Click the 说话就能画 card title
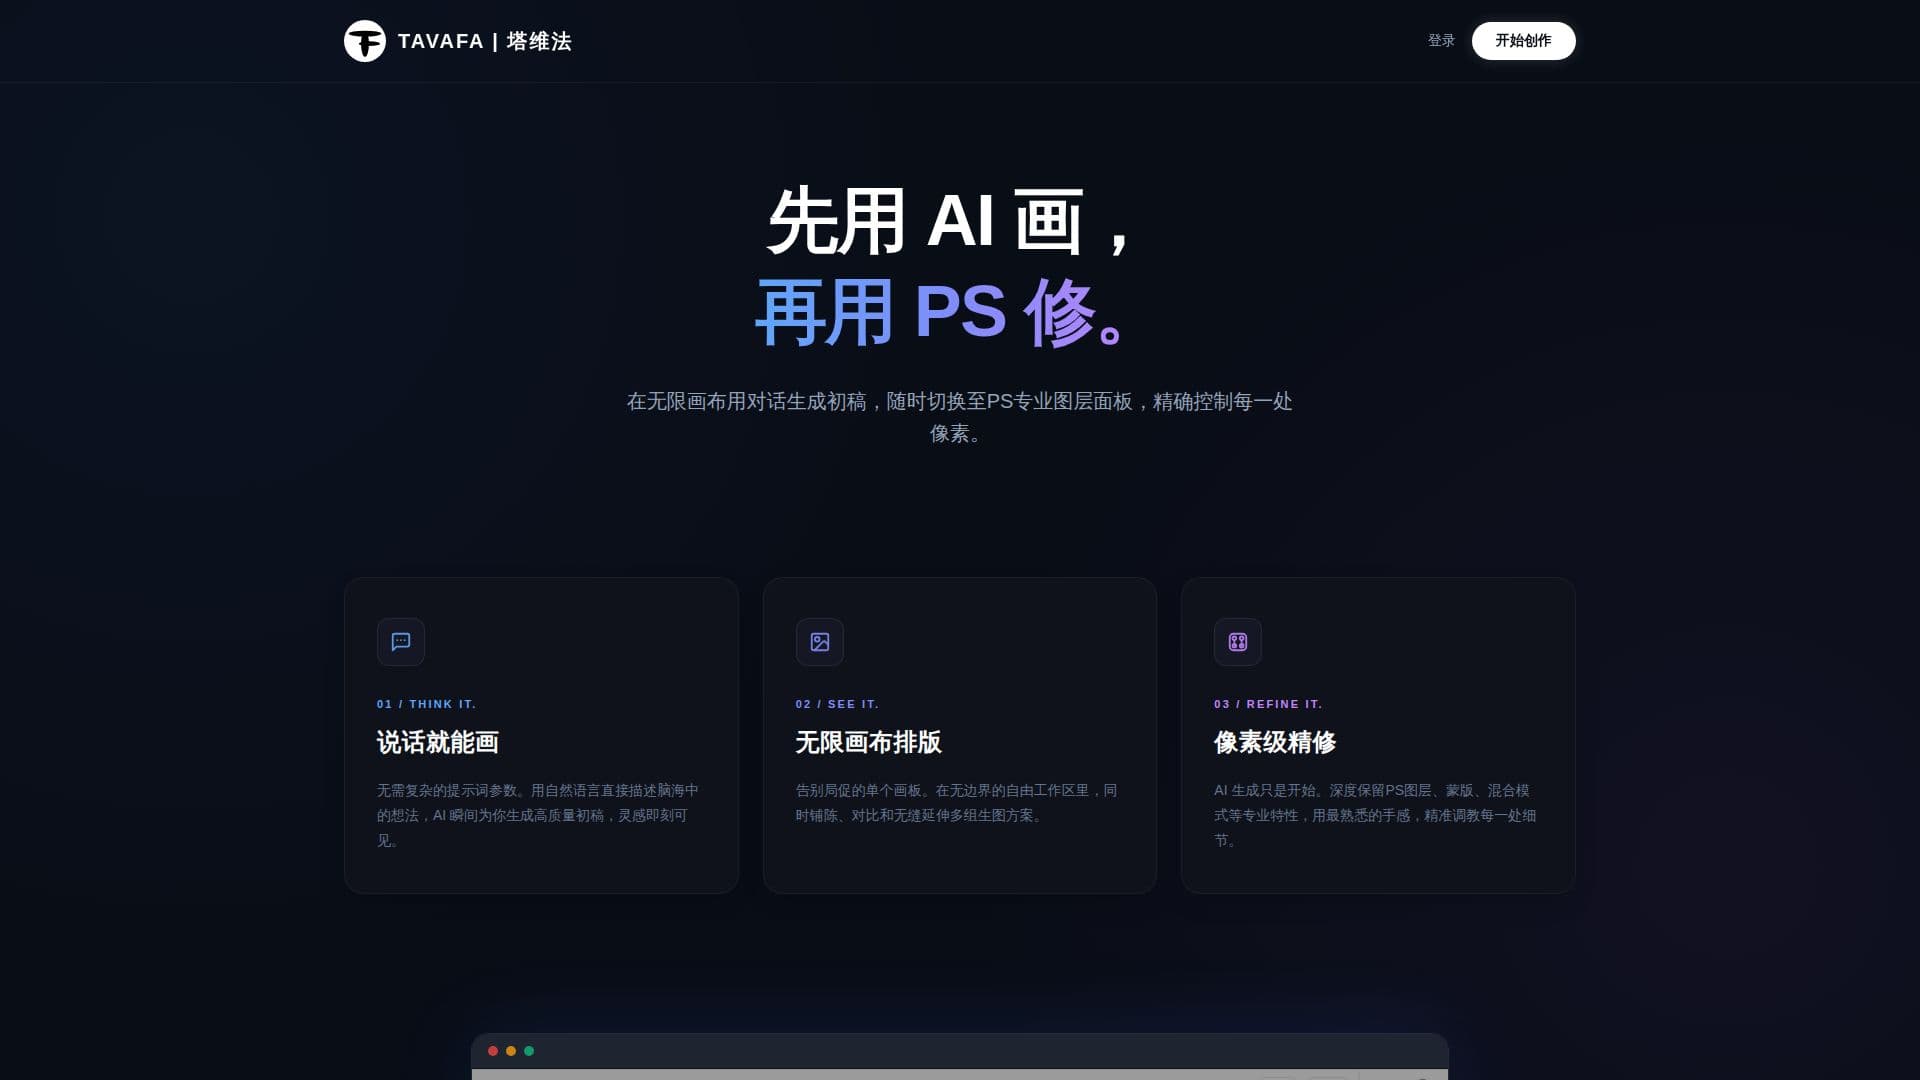This screenshot has width=1920, height=1080. click(438, 742)
